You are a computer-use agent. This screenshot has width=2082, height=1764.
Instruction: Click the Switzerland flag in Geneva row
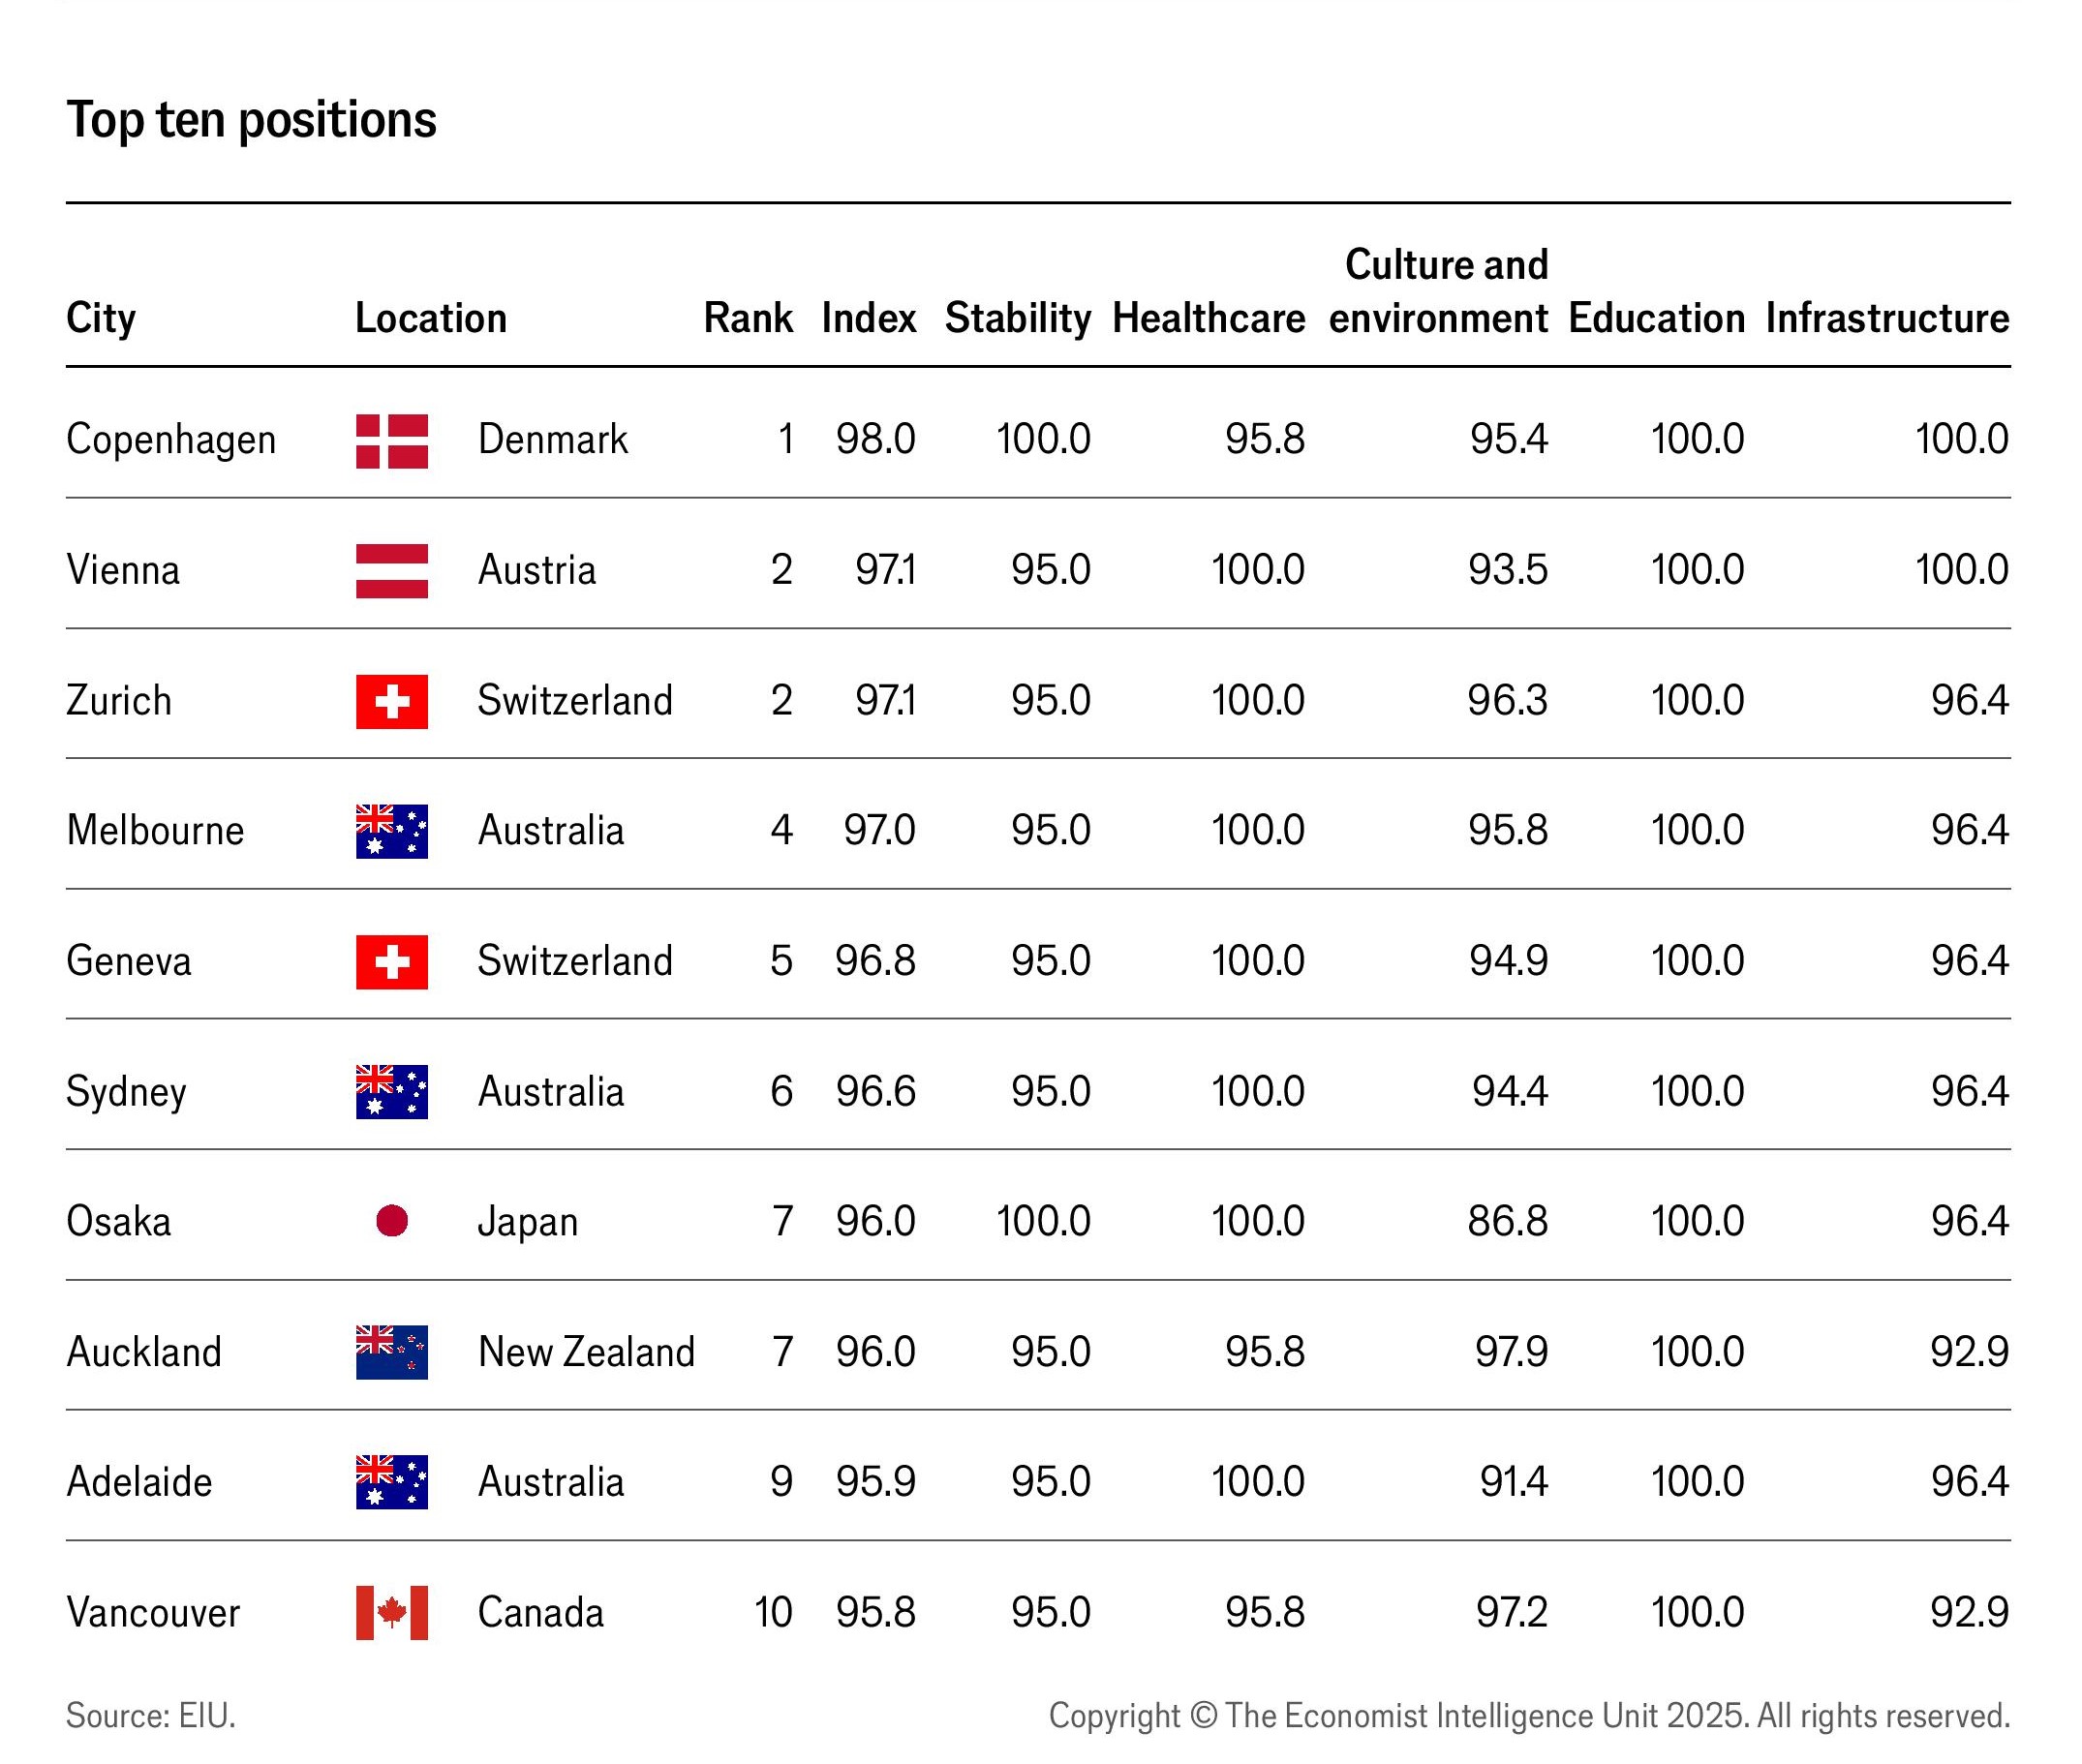(392, 962)
